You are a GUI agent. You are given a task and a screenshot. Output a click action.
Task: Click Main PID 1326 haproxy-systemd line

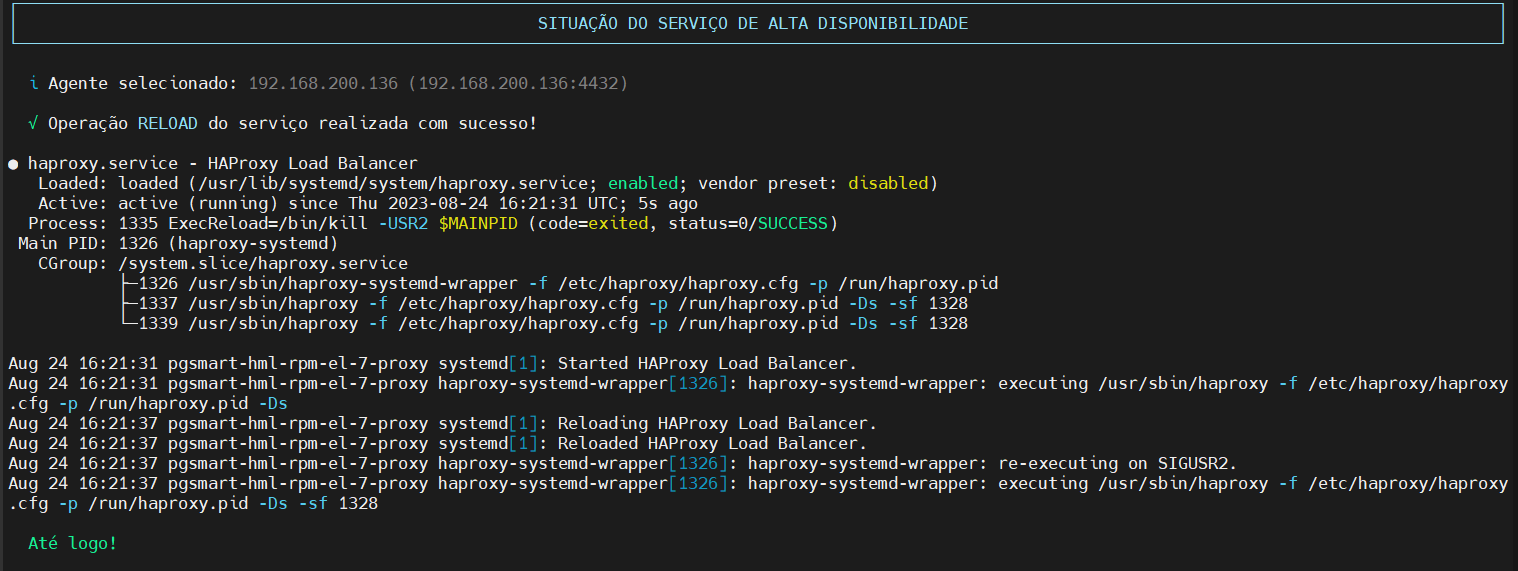[178, 243]
